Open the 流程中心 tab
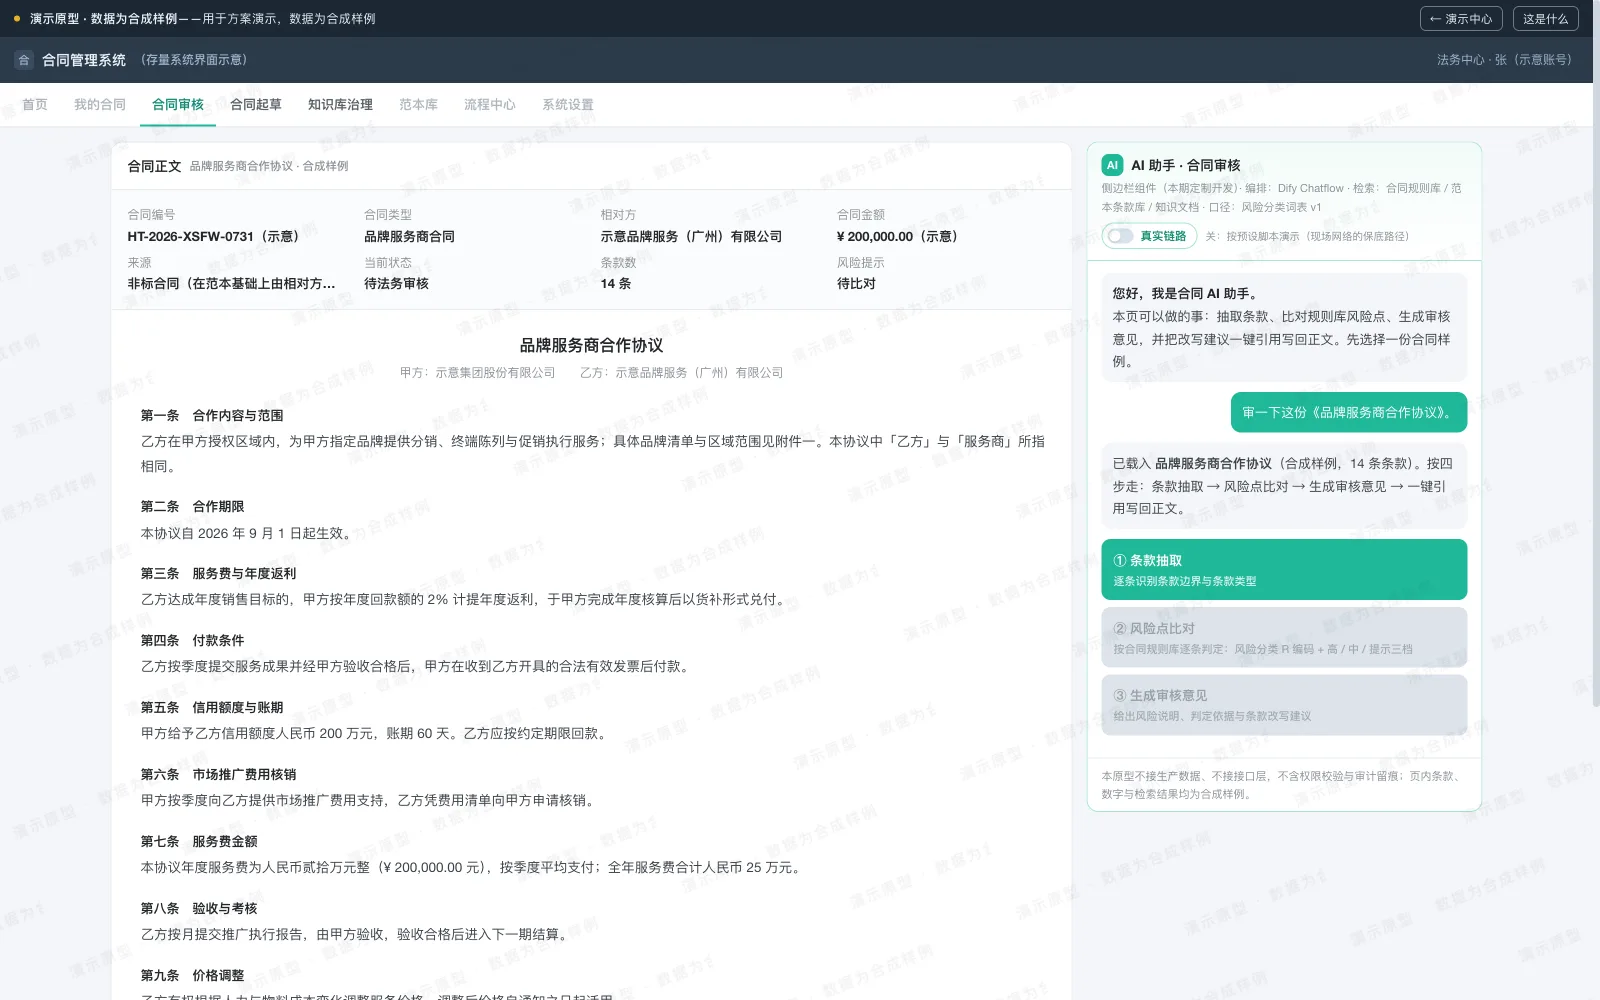 pyautogui.click(x=490, y=104)
